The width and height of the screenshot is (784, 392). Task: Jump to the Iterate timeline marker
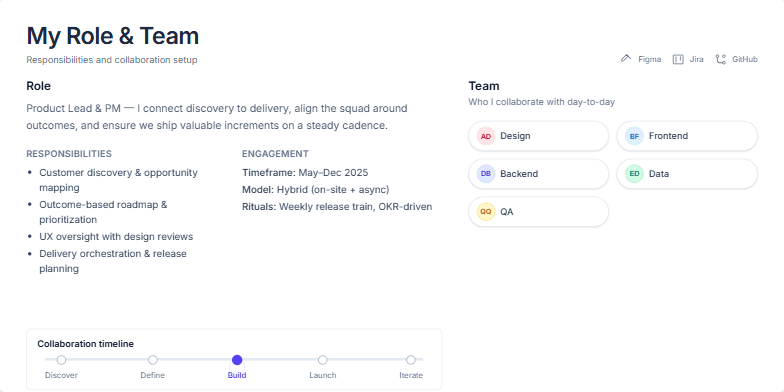(411, 360)
